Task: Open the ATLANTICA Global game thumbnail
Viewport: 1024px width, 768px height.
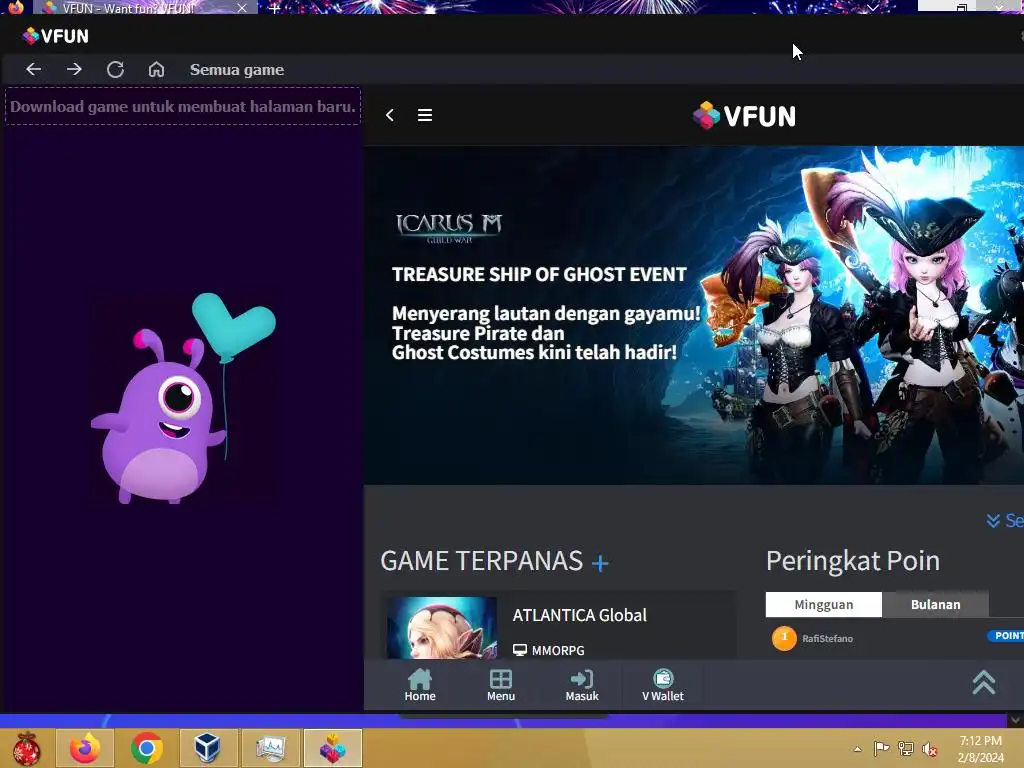Action: tap(442, 628)
